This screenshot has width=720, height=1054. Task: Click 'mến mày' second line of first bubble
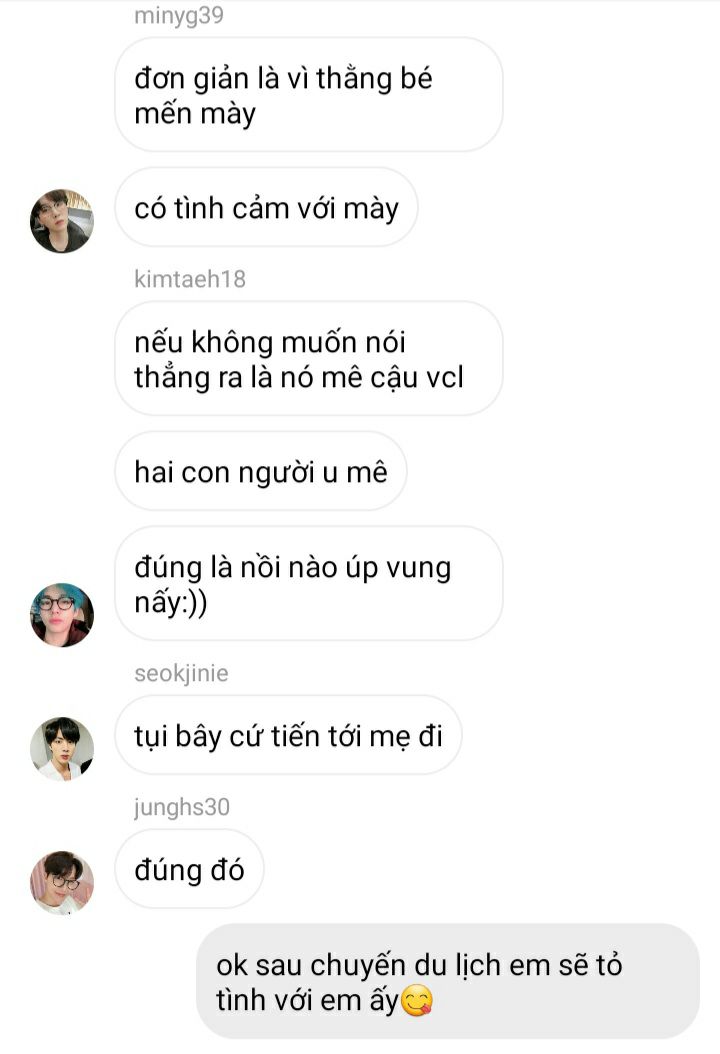tap(195, 114)
